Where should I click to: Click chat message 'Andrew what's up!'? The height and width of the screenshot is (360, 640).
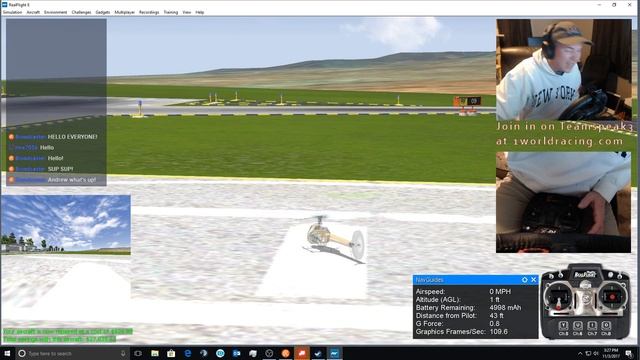click(72, 180)
